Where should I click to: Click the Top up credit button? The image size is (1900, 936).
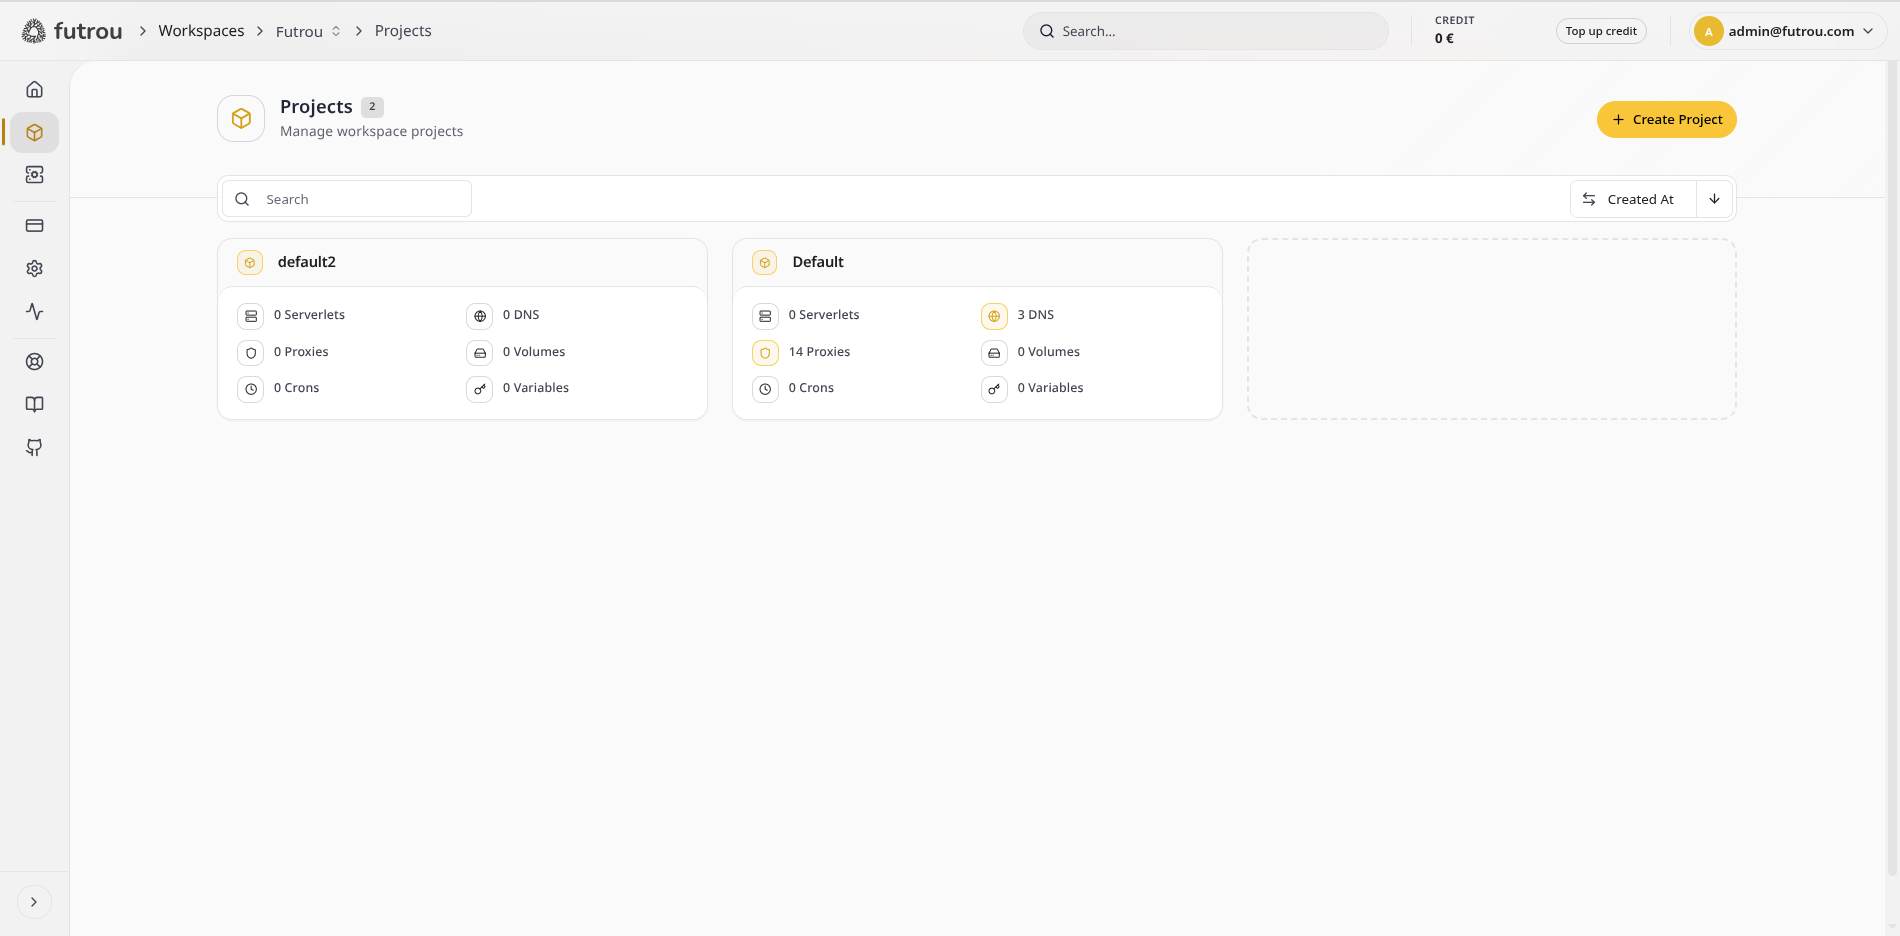pos(1601,31)
